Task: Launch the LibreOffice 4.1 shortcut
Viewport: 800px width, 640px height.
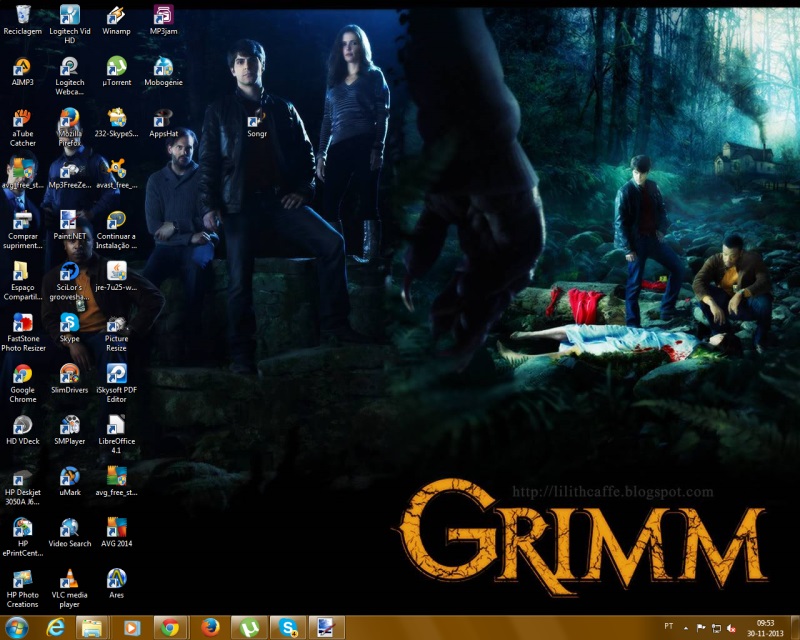Action: [116, 426]
